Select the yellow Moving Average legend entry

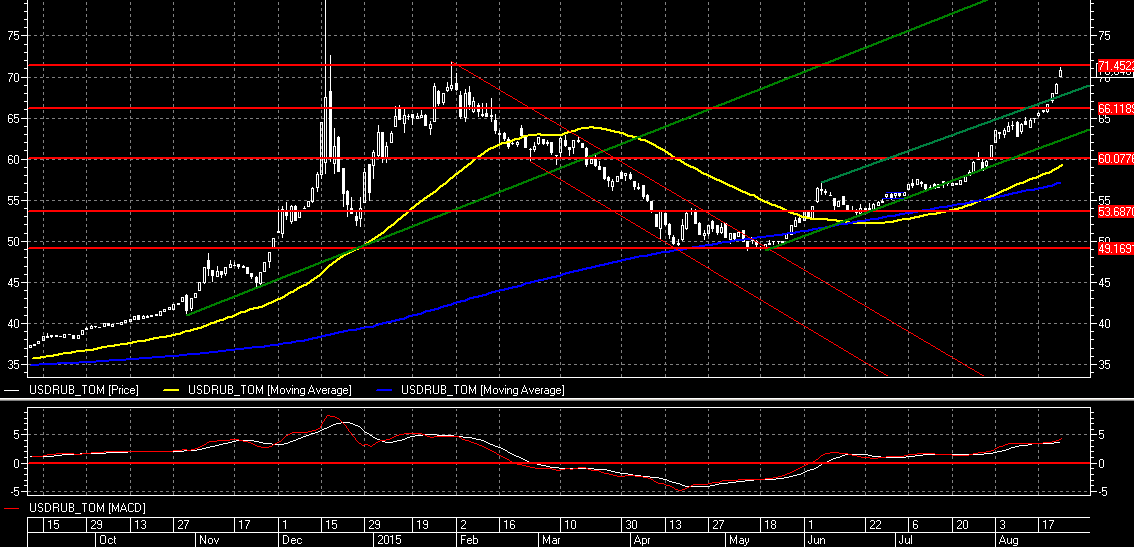click(272, 389)
